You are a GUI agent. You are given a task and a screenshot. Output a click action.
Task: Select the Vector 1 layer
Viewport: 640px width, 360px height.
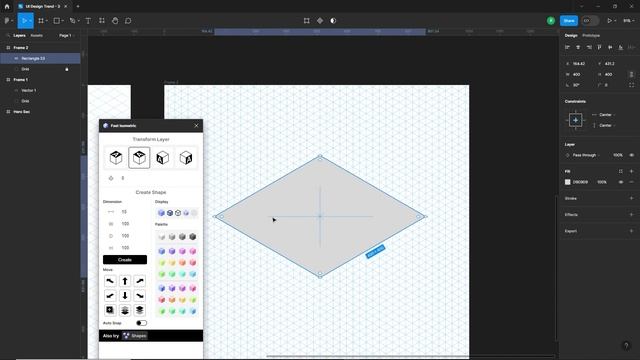tap(40, 90)
